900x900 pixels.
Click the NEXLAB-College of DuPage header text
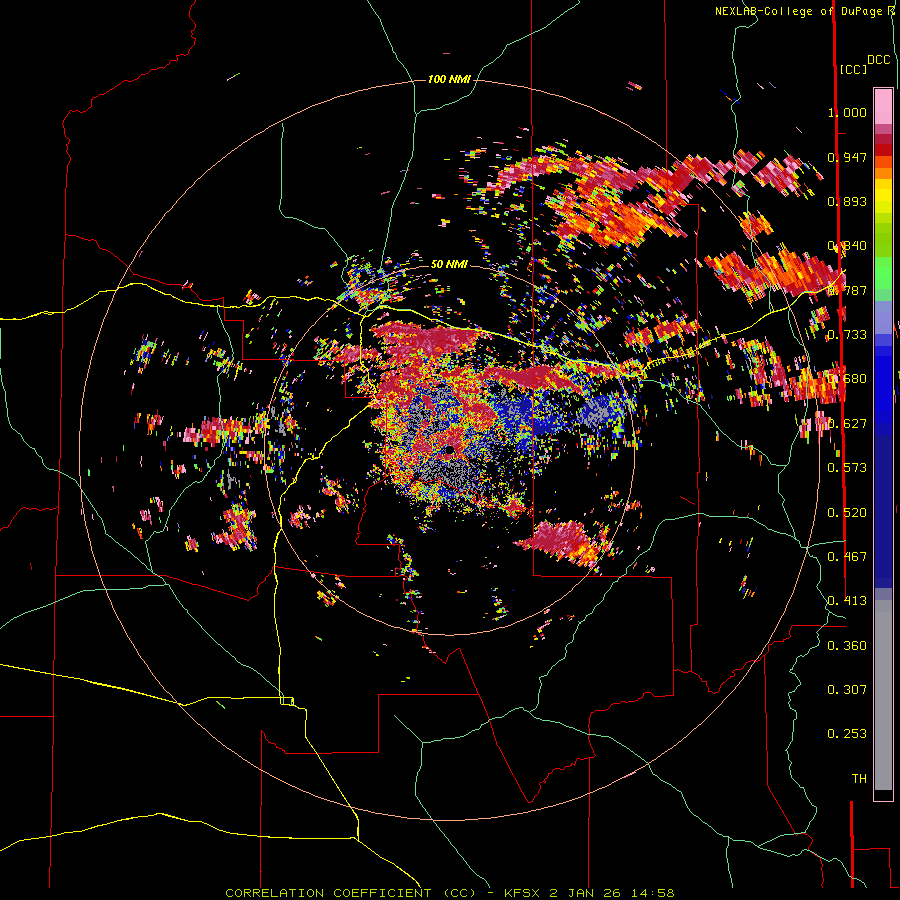point(800,11)
